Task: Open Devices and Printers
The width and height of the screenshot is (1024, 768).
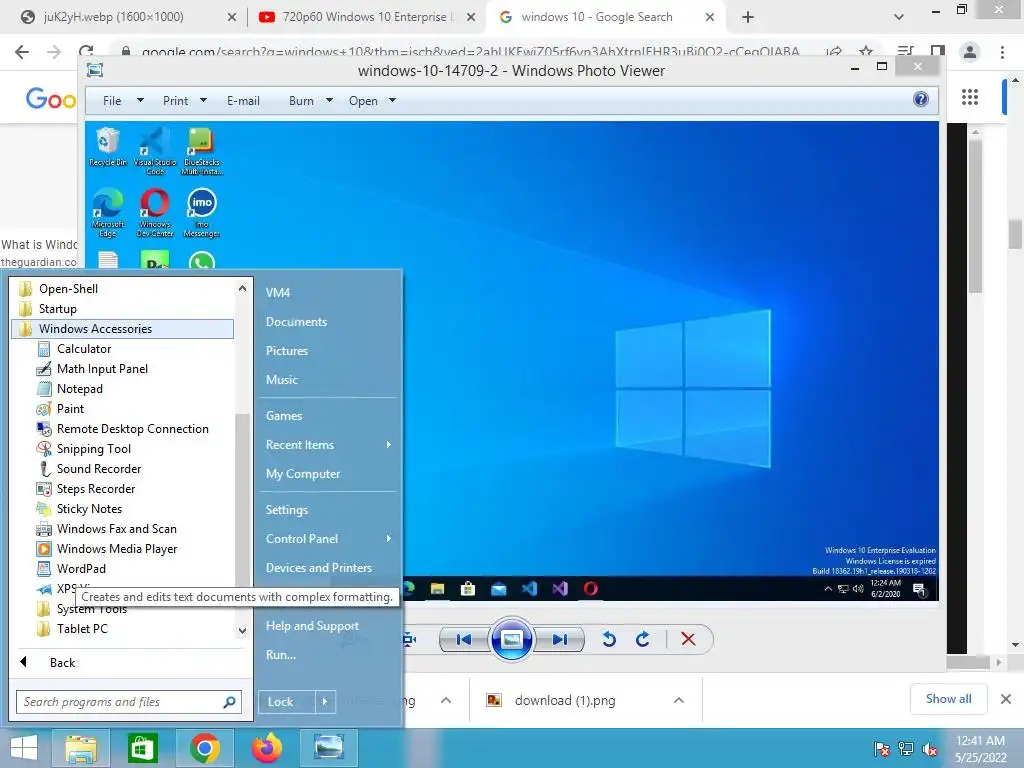Action: pos(319,568)
